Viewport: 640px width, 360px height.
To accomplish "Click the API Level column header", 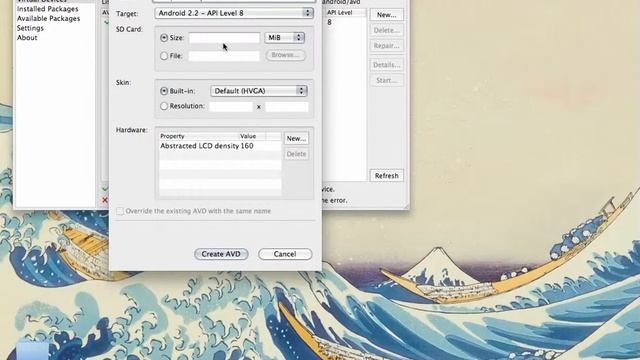I will (x=345, y=12).
